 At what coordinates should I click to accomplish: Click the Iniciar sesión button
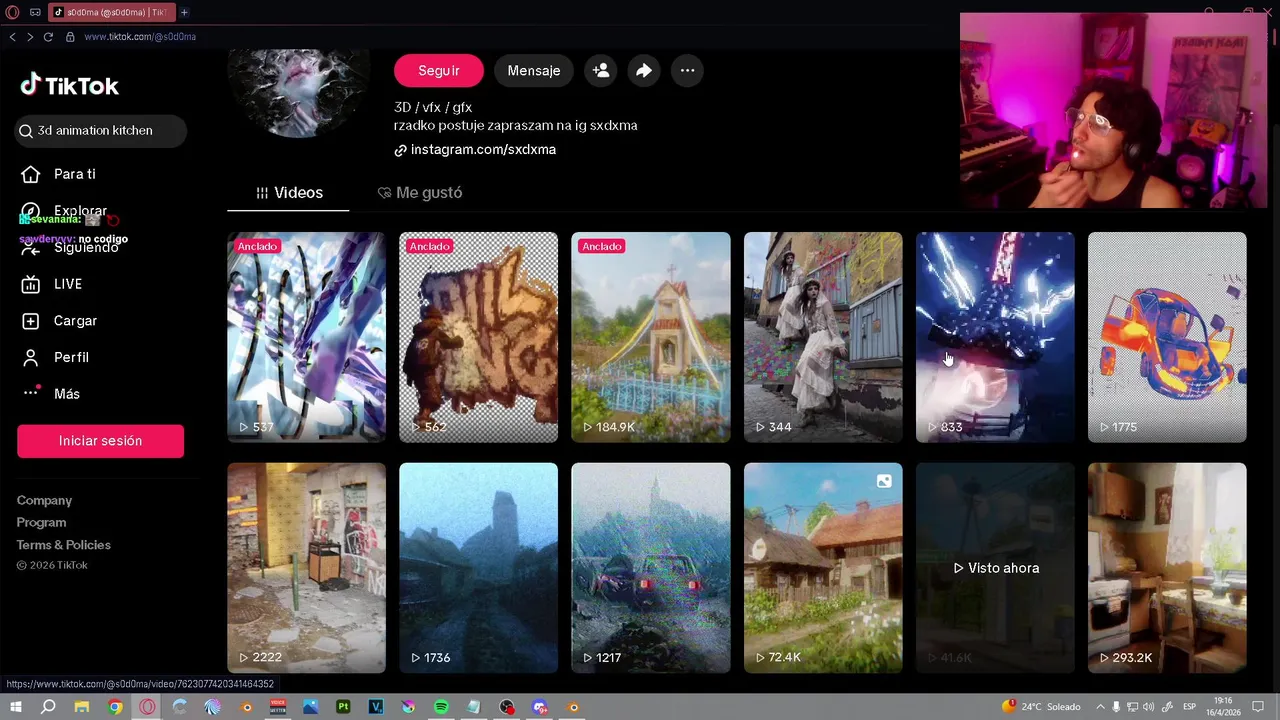(x=100, y=441)
